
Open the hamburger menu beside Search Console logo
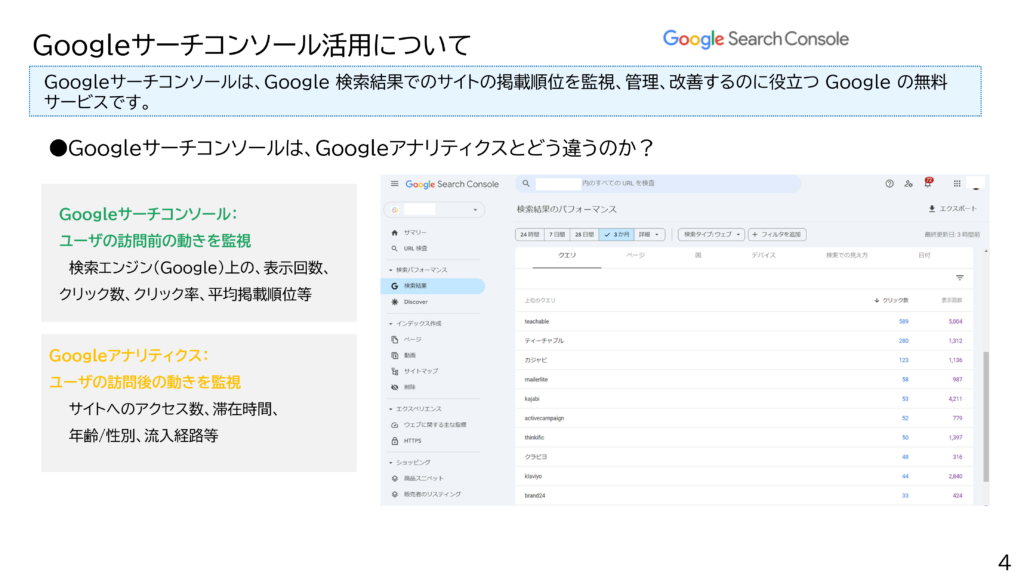coord(394,184)
